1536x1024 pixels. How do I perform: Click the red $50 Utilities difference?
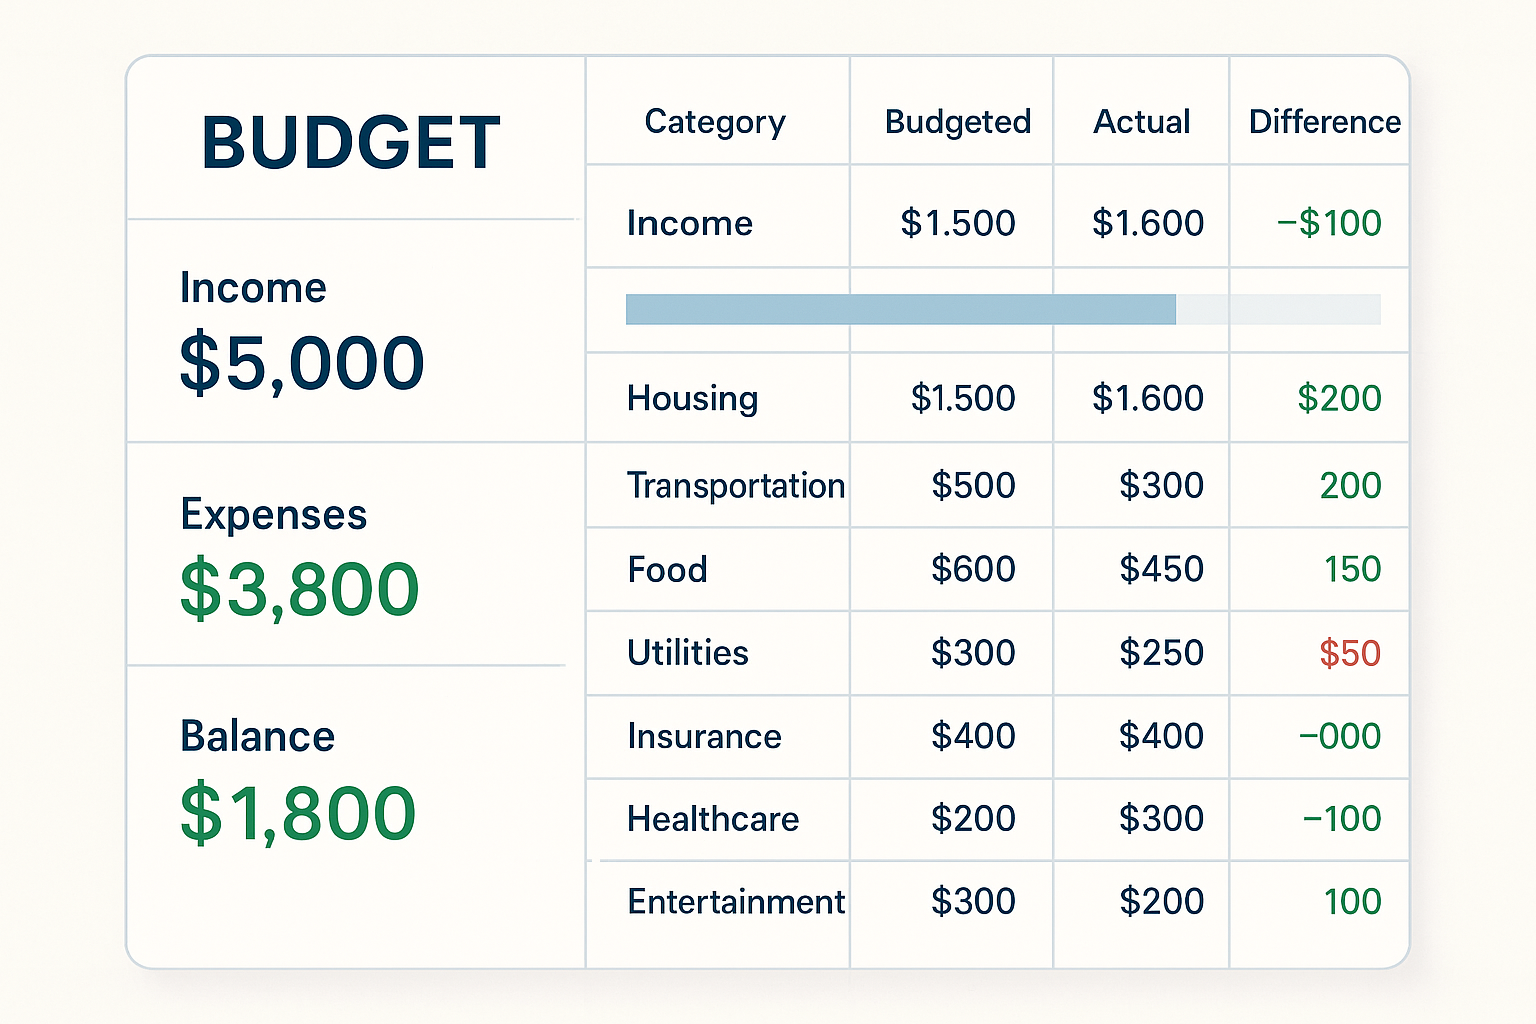point(1349,653)
